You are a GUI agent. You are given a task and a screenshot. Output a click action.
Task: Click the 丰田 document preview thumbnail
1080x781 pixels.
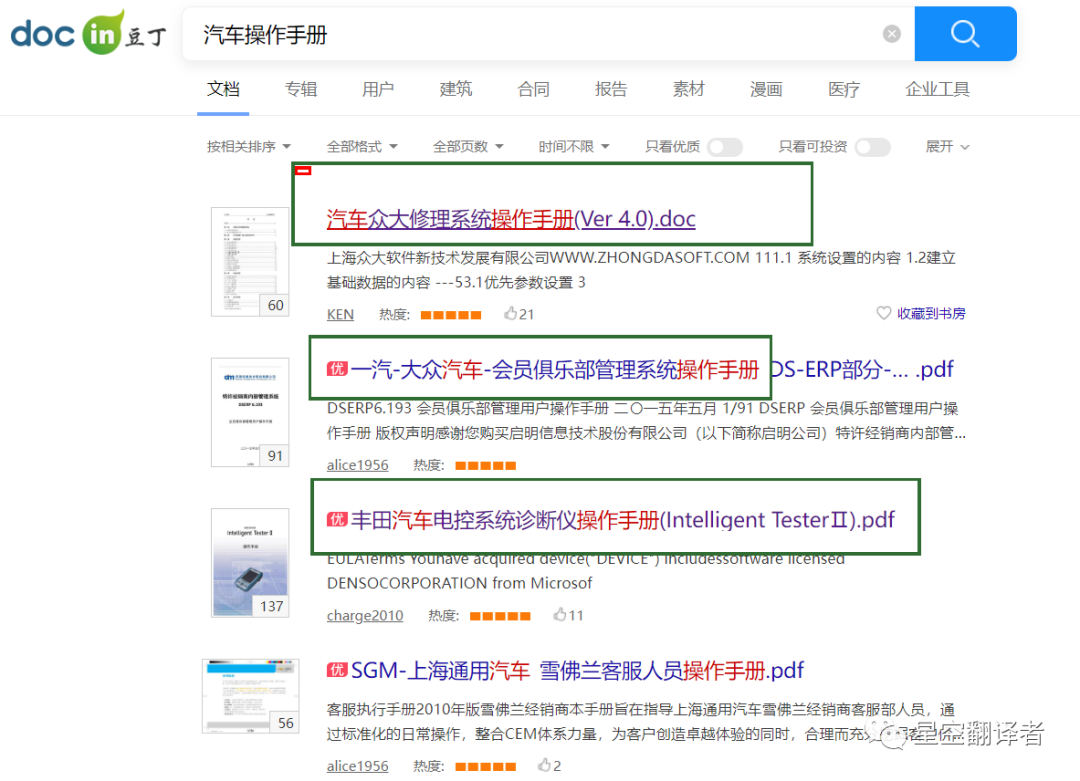(x=250, y=562)
